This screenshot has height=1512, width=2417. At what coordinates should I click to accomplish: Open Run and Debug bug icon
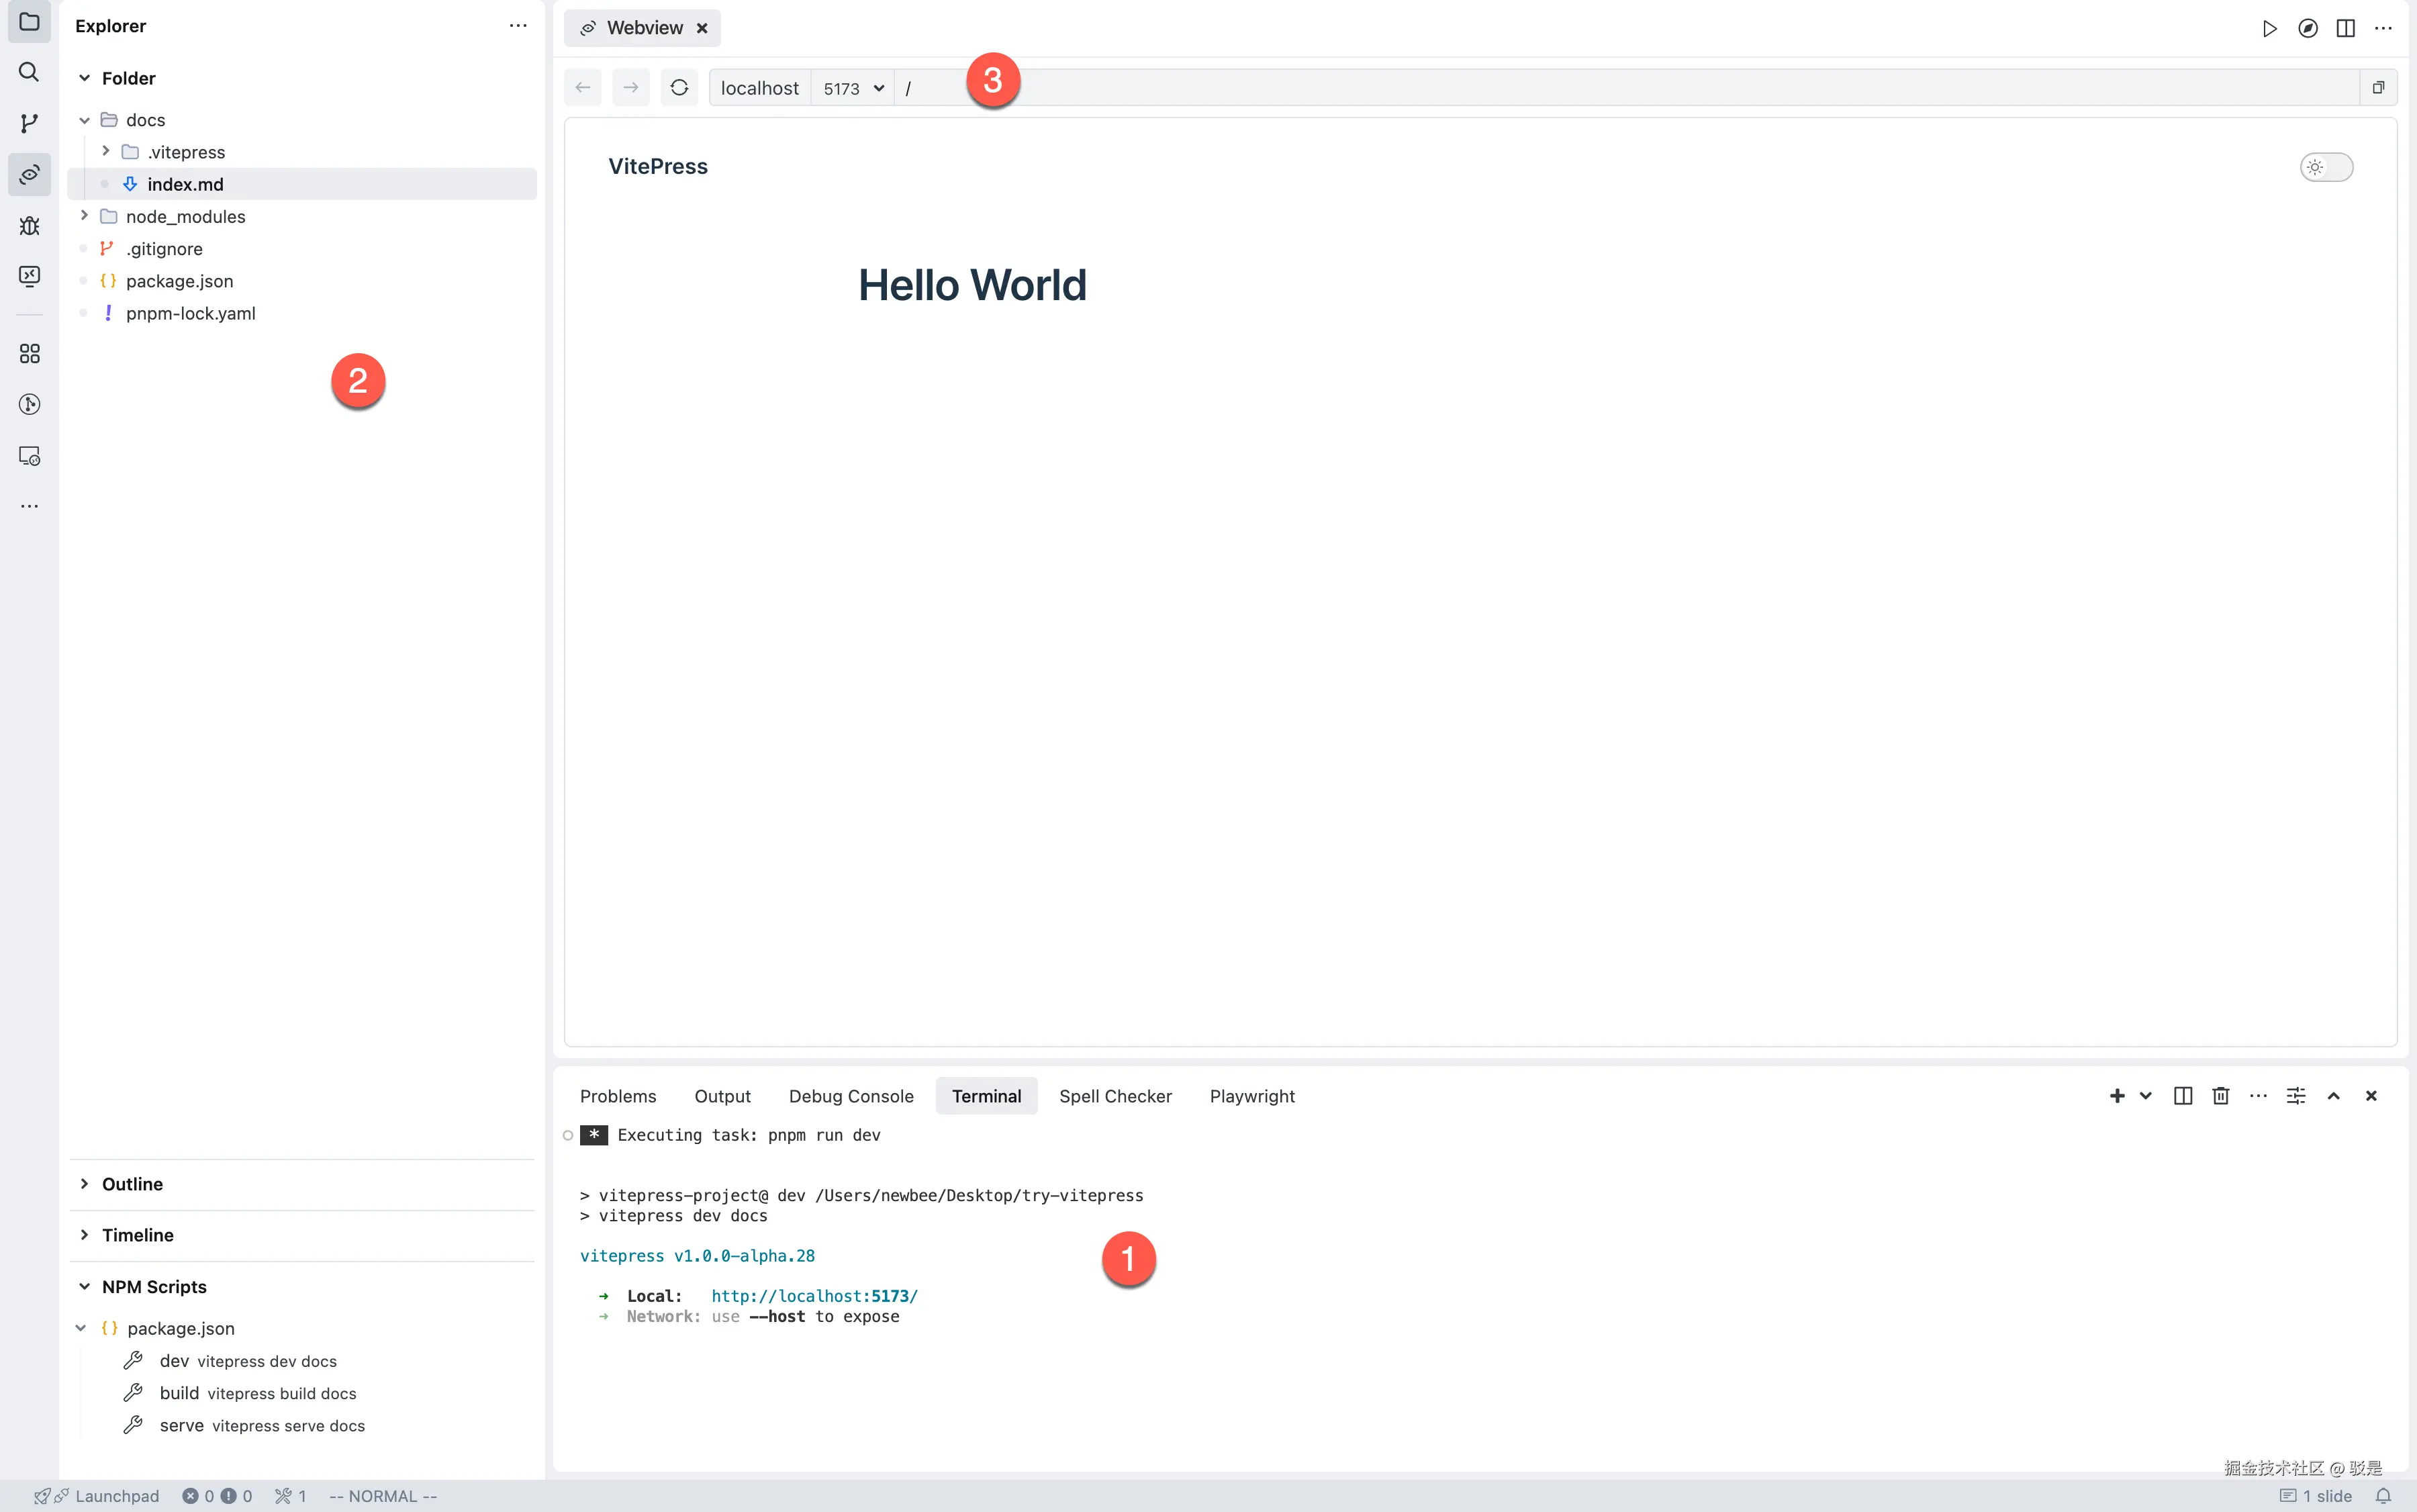pyautogui.click(x=29, y=225)
